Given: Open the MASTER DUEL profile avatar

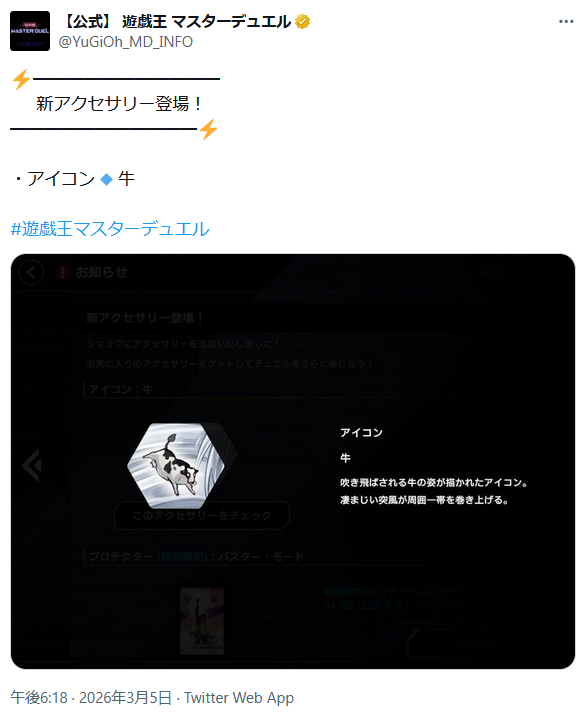Looking at the screenshot, I should 30,31.
